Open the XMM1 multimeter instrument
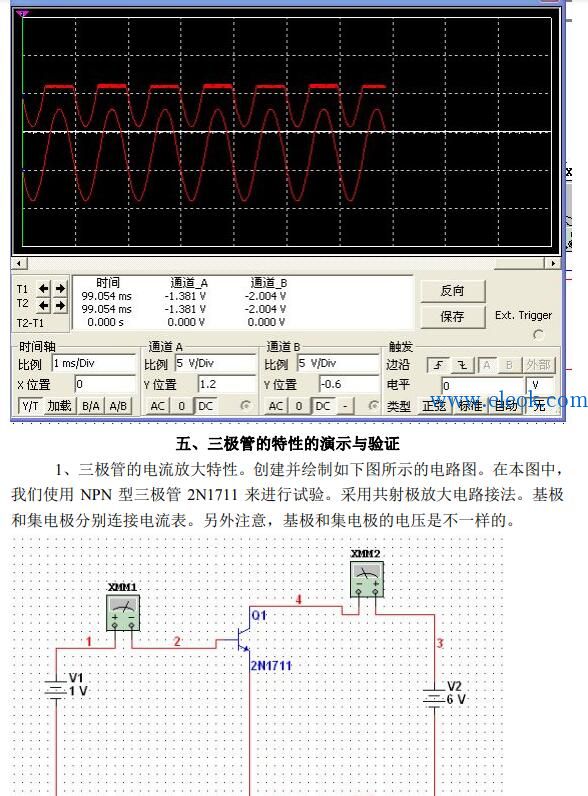The height and width of the screenshot is (796, 588). click(x=123, y=613)
